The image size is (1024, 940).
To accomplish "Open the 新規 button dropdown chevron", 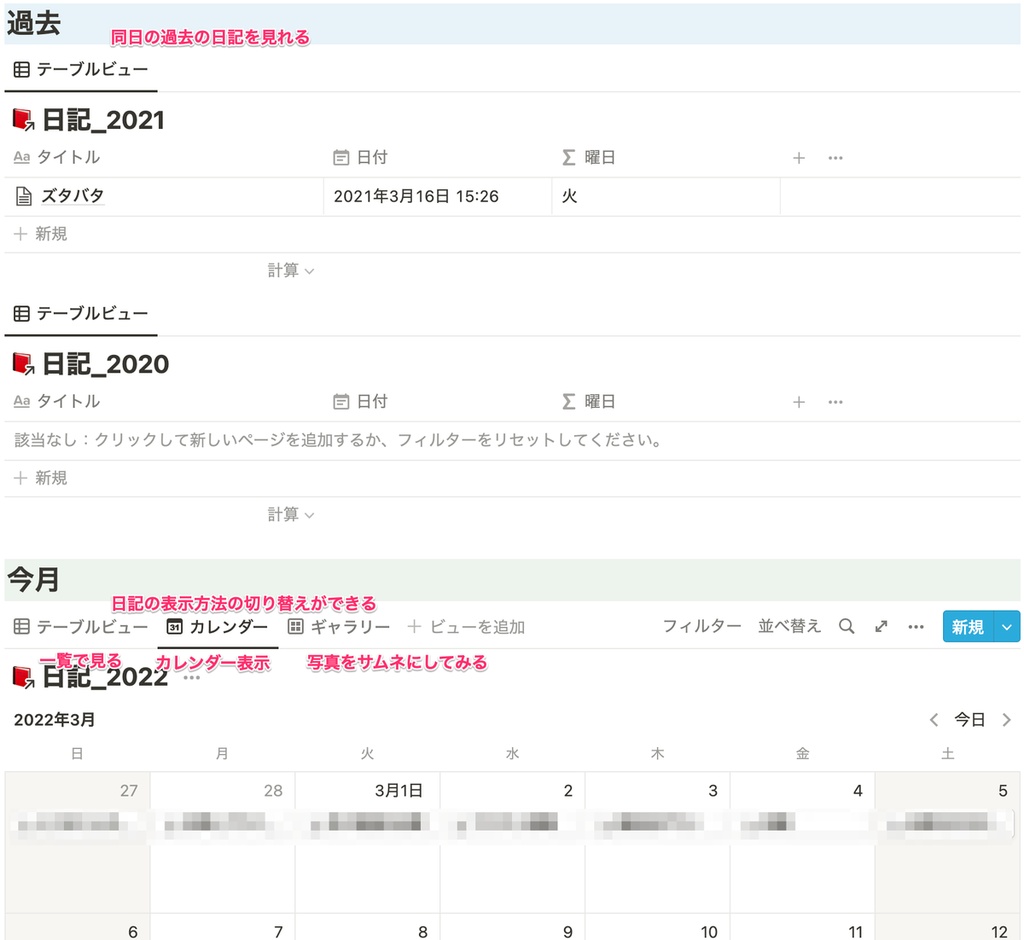I will tap(1008, 626).
